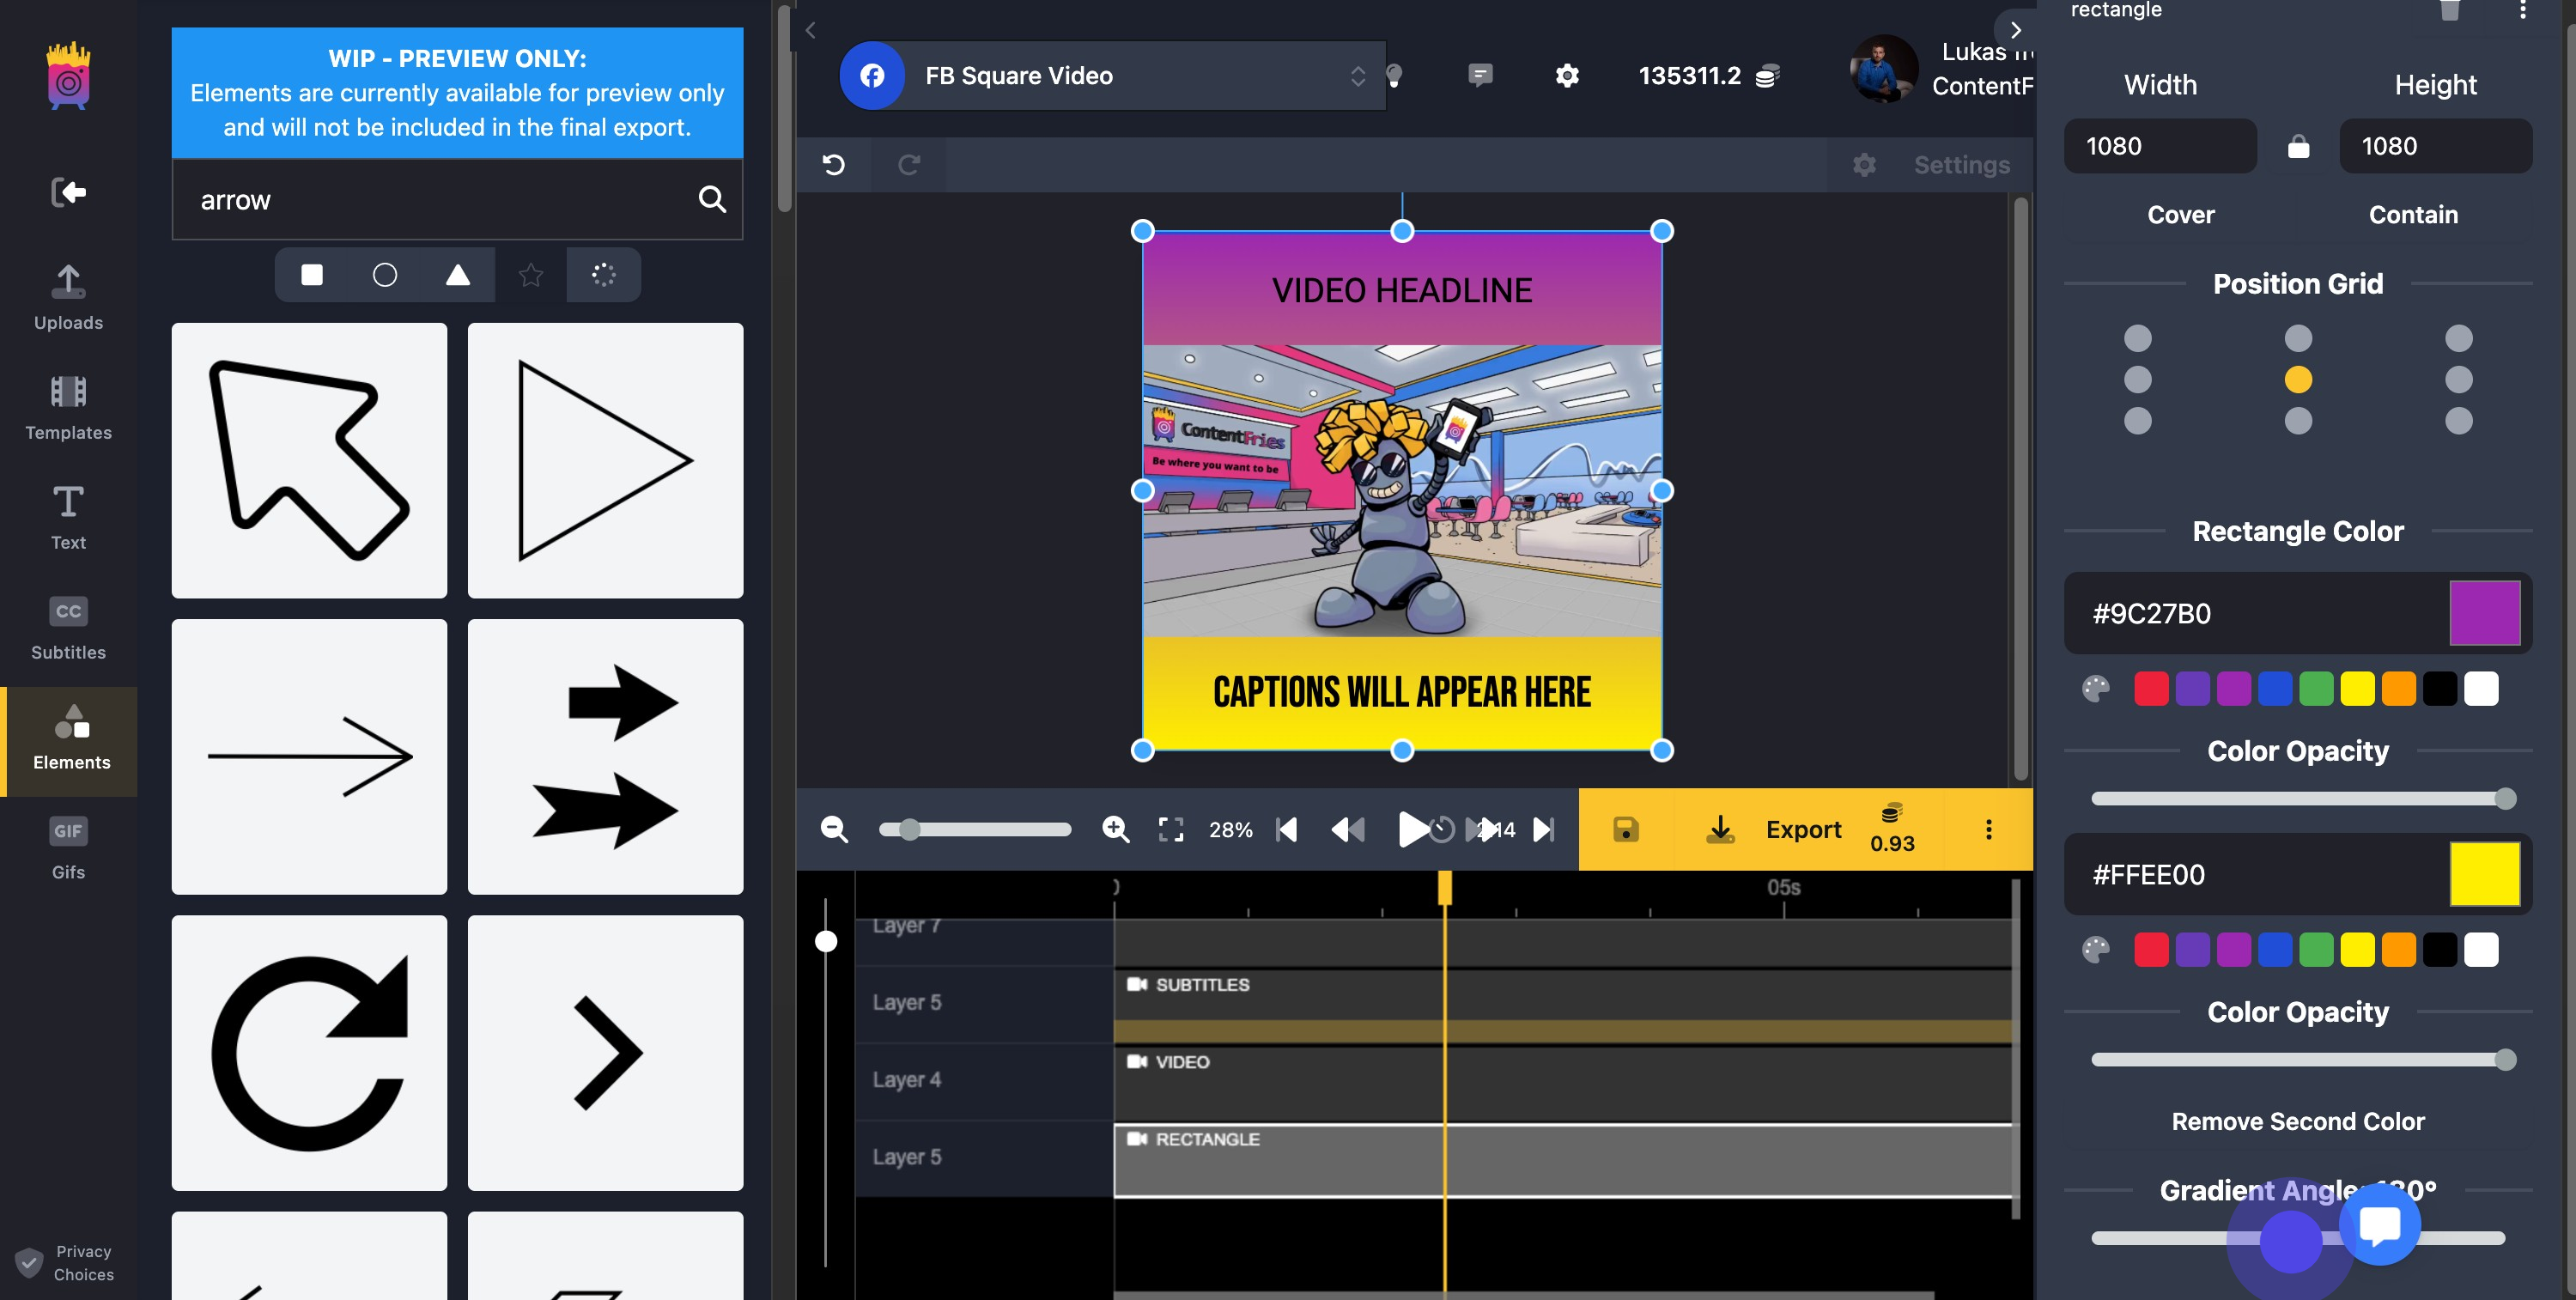Pick the red swatch under #9C27B0
This screenshot has width=2576, height=1300.
tap(2151, 689)
